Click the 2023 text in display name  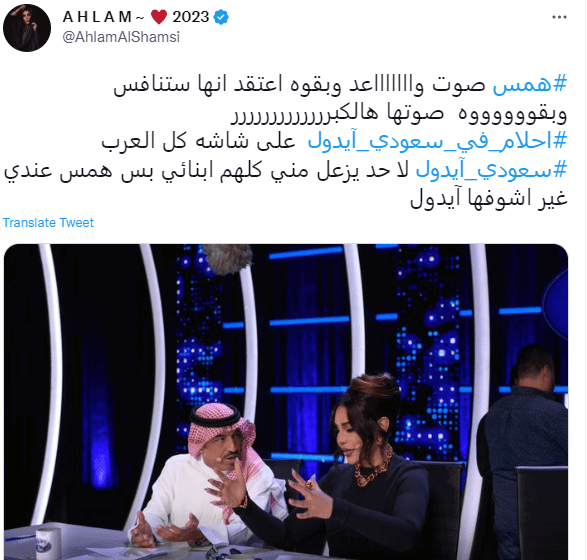[x=191, y=17]
